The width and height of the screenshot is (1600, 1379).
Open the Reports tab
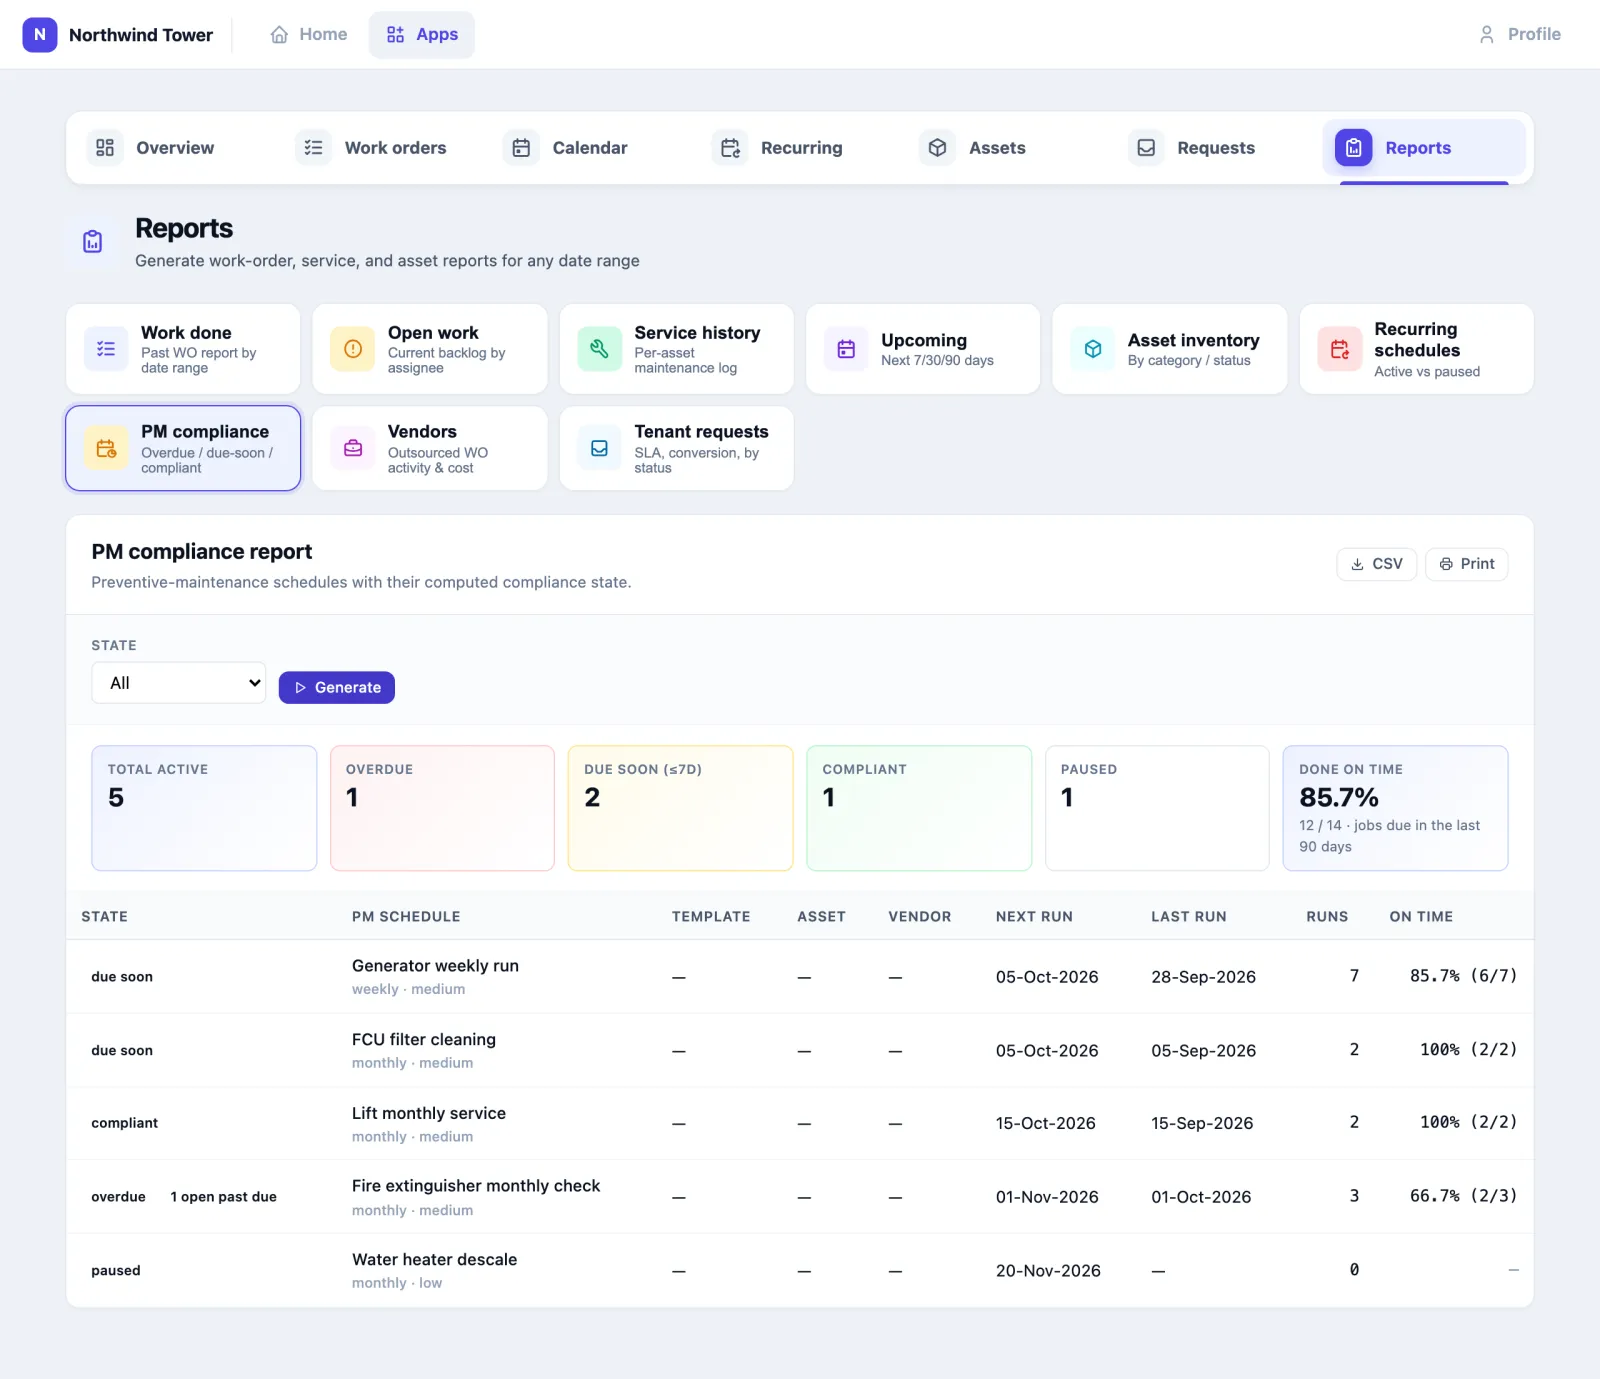[1424, 148]
